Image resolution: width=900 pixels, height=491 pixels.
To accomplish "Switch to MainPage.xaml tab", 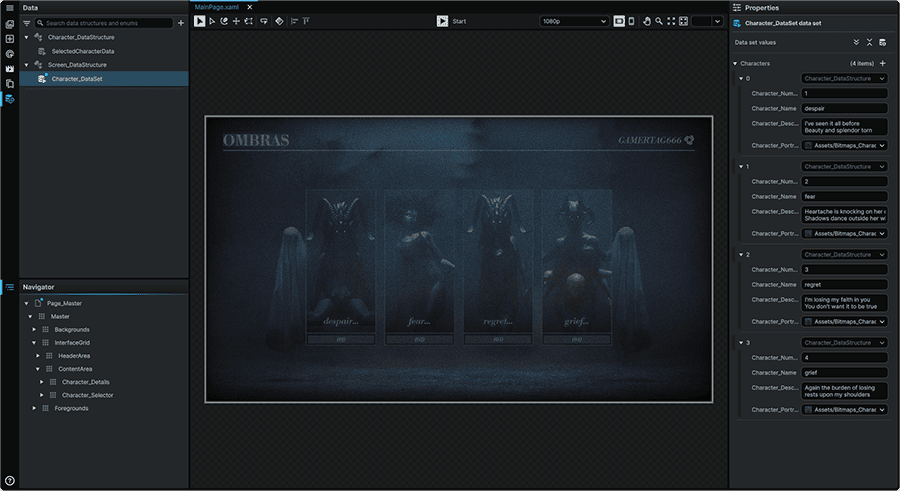I will coord(216,7).
